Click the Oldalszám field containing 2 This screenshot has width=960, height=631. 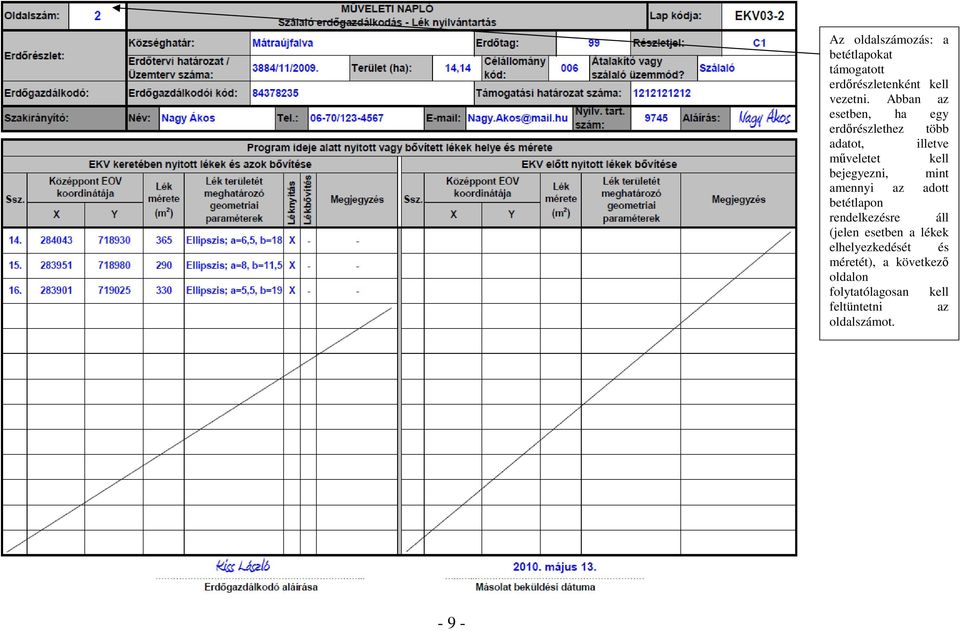click(x=97, y=16)
